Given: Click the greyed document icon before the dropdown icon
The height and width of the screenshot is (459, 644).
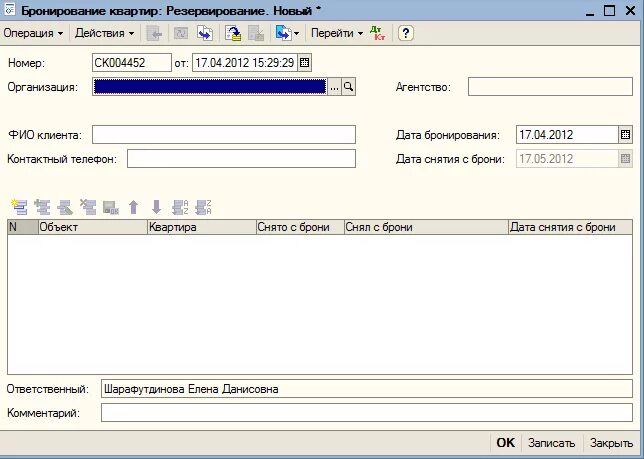Looking at the screenshot, I should (x=256, y=33).
